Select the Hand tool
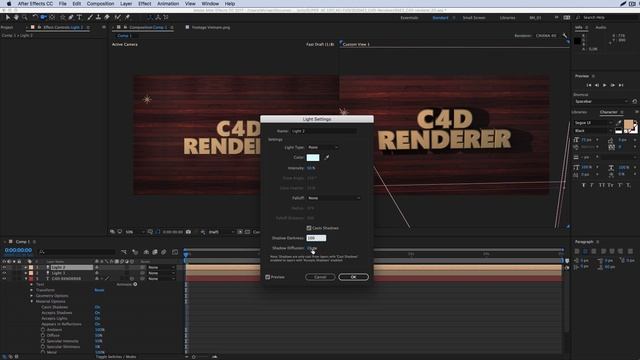The width and height of the screenshot is (640, 360). tap(16, 17)
